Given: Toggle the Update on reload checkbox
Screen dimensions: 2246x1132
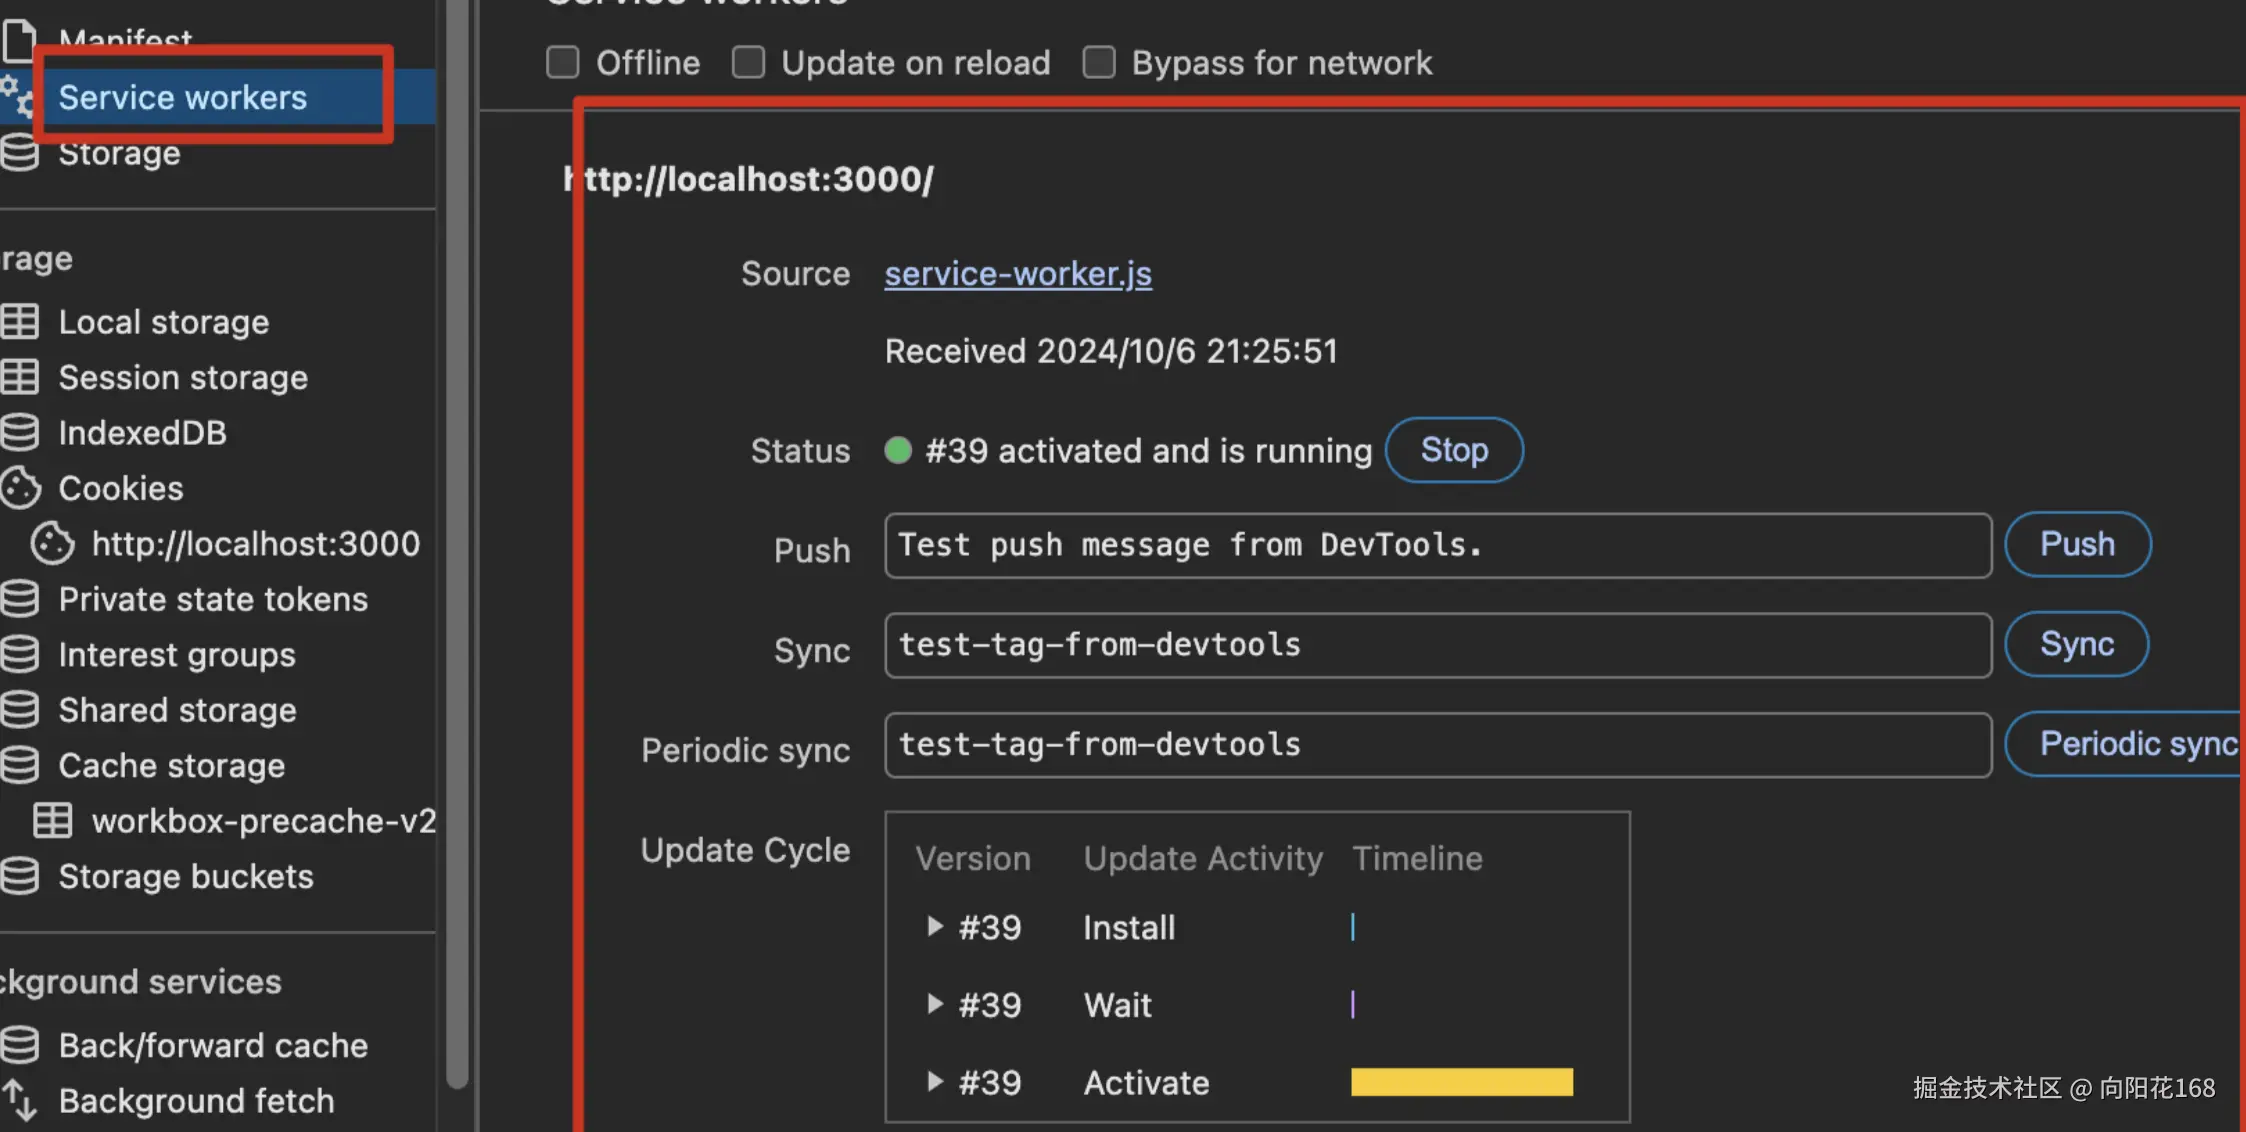Looking at the screenshot, I should click(x=748, y=62).
